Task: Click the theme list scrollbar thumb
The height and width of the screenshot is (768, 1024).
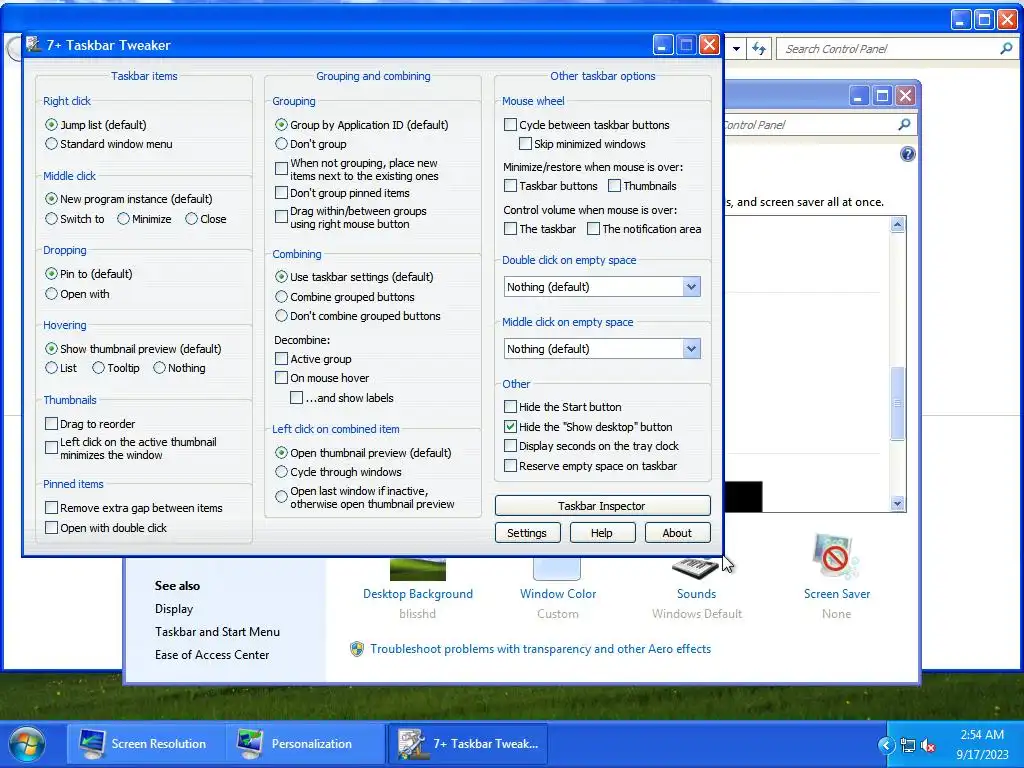Action: [898, 403]
